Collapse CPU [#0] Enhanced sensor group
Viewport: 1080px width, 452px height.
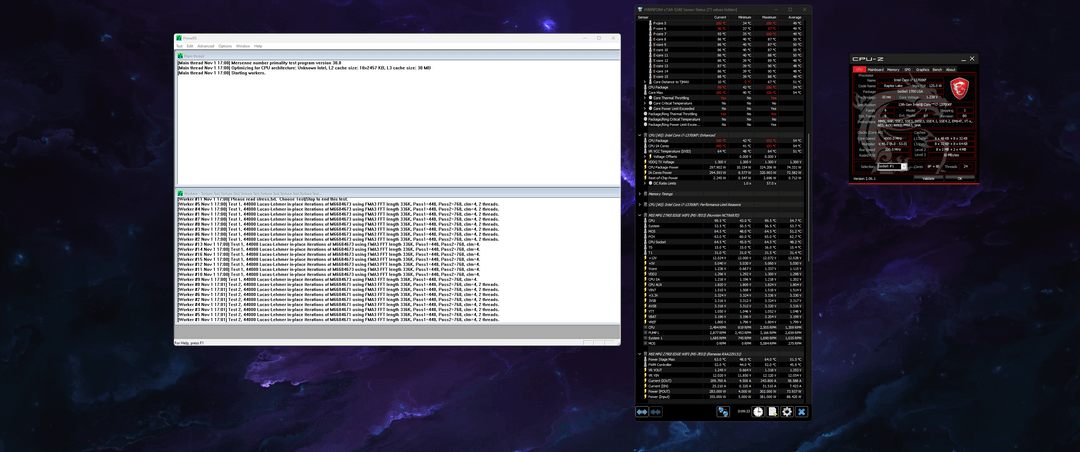coord(640,135)
